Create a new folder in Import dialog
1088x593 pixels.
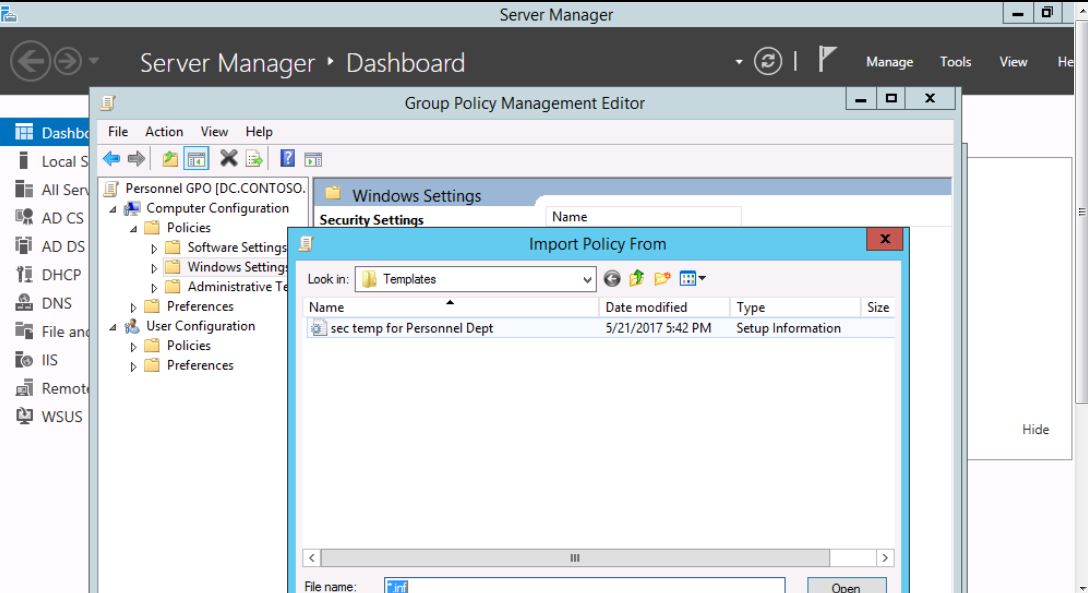[x=662, y=279]
